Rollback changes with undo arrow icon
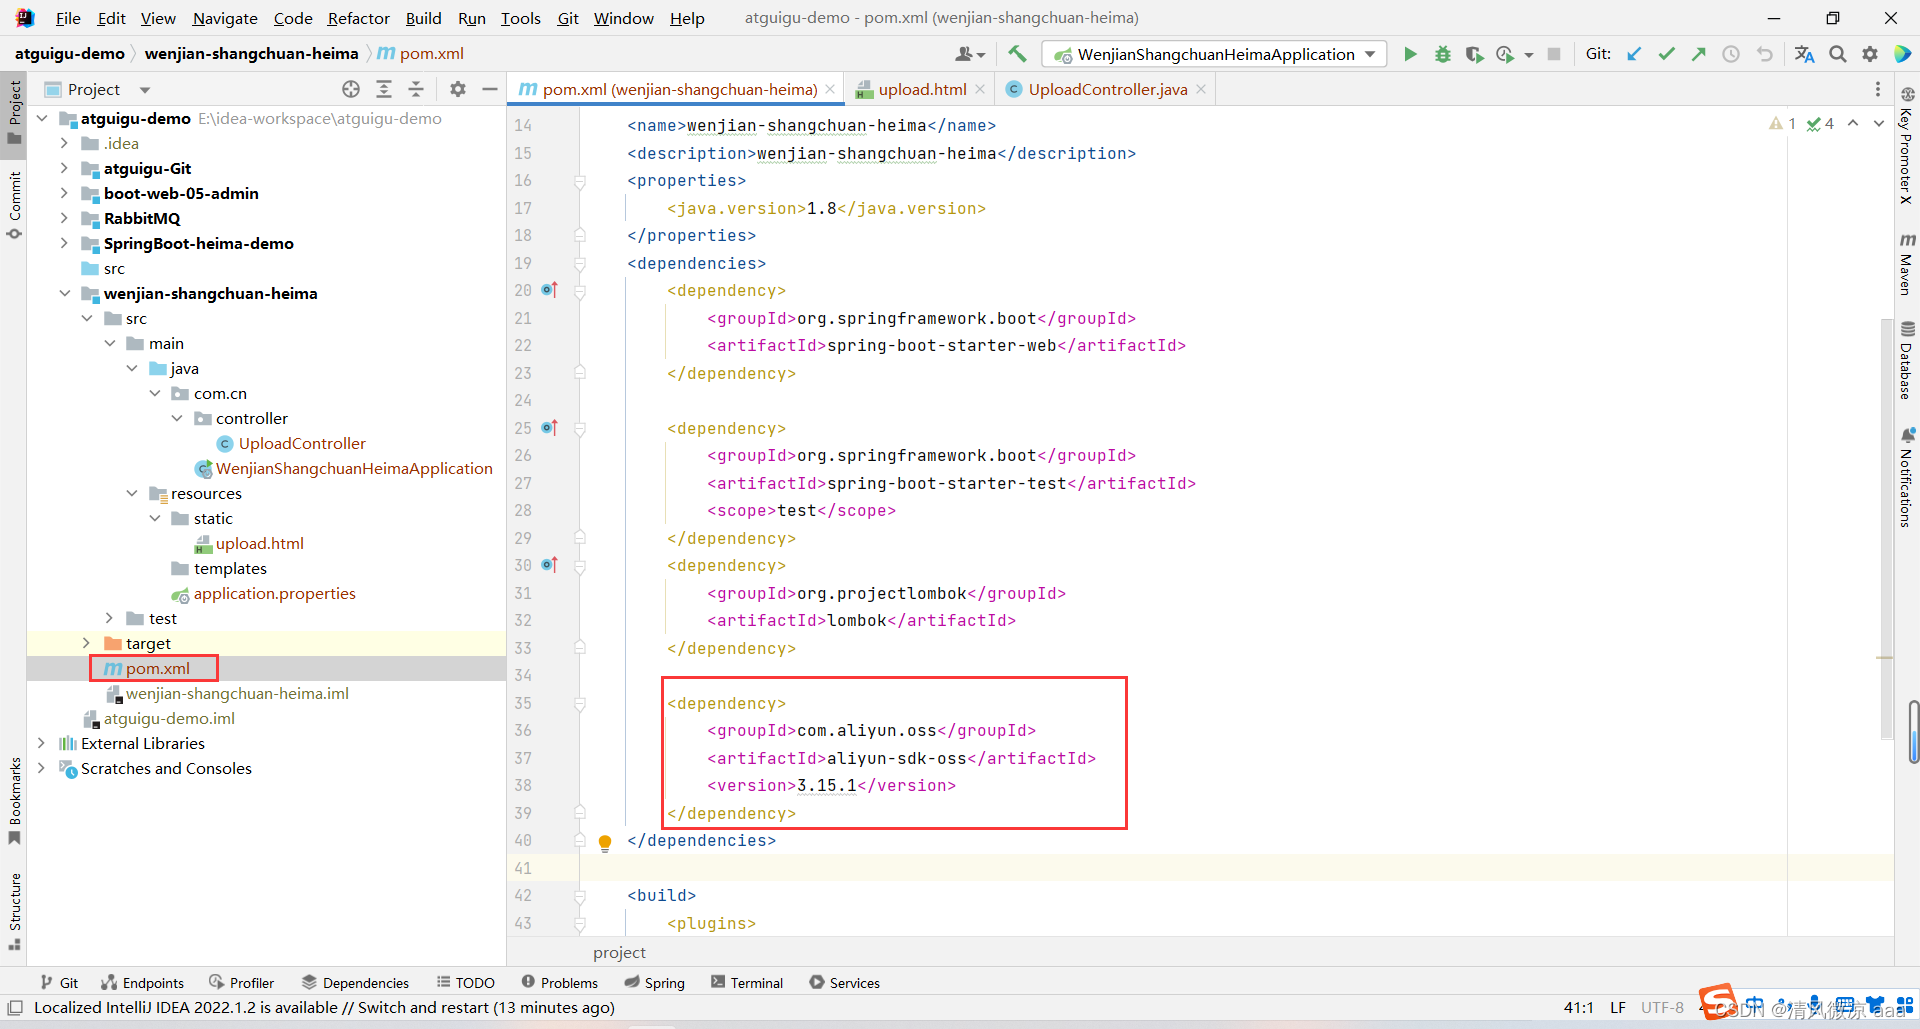The width and height of the screenshot is (1920, 1029). [x=1765, y=54]
